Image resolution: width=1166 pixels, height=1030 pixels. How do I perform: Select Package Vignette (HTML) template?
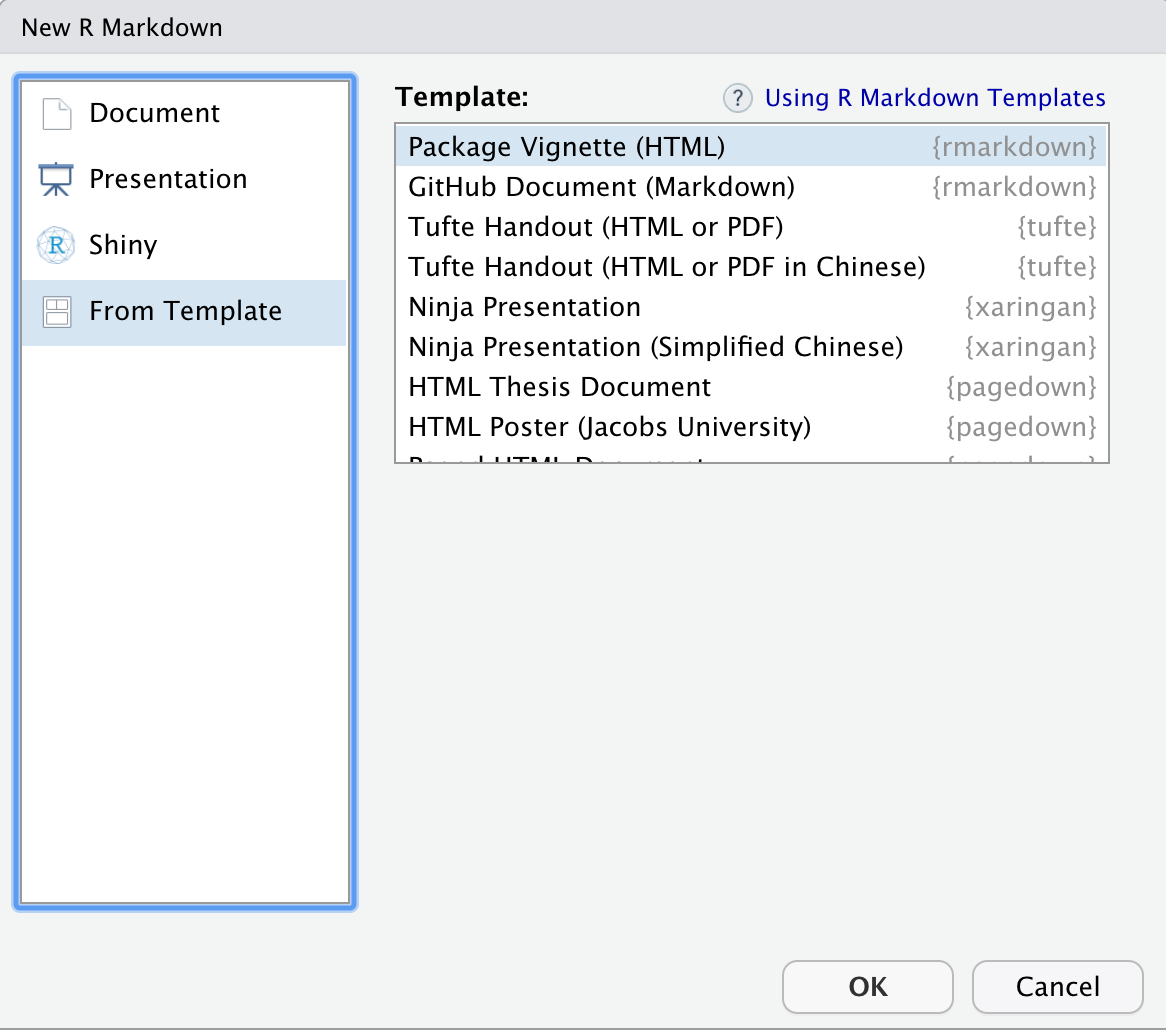pos(752,147)
